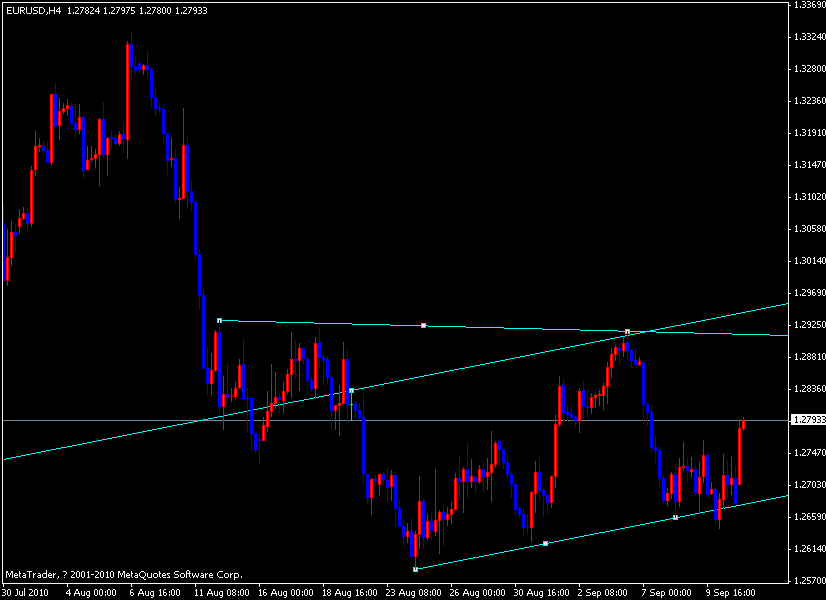826x600 pixels.
Task: Click the 30 Jul 2010 date label
Action: coord(25,593)
